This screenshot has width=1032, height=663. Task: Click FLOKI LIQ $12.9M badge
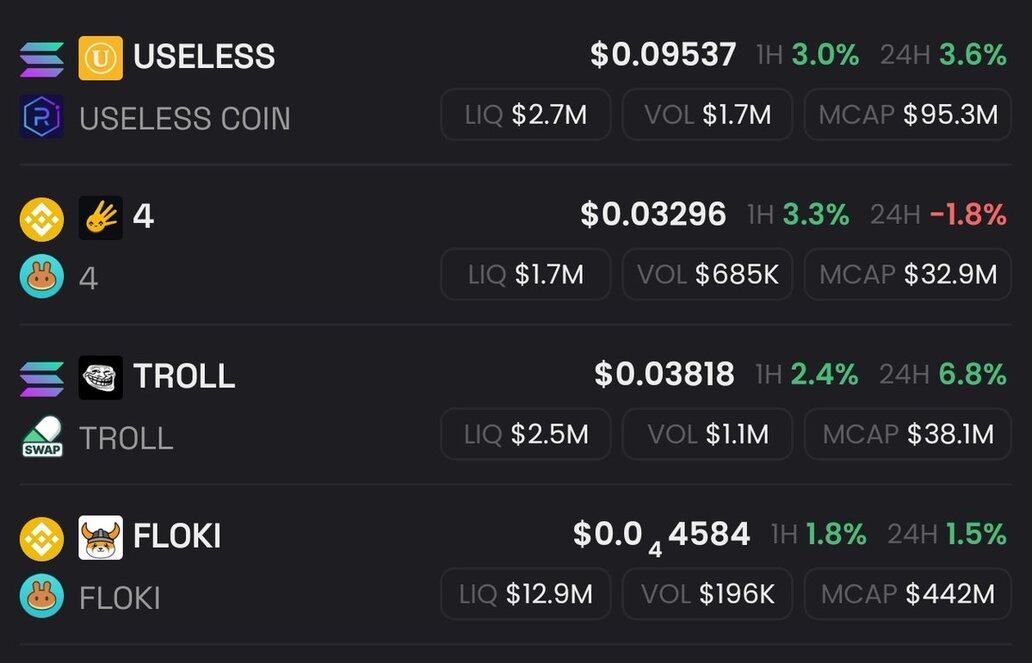(525, 595)
